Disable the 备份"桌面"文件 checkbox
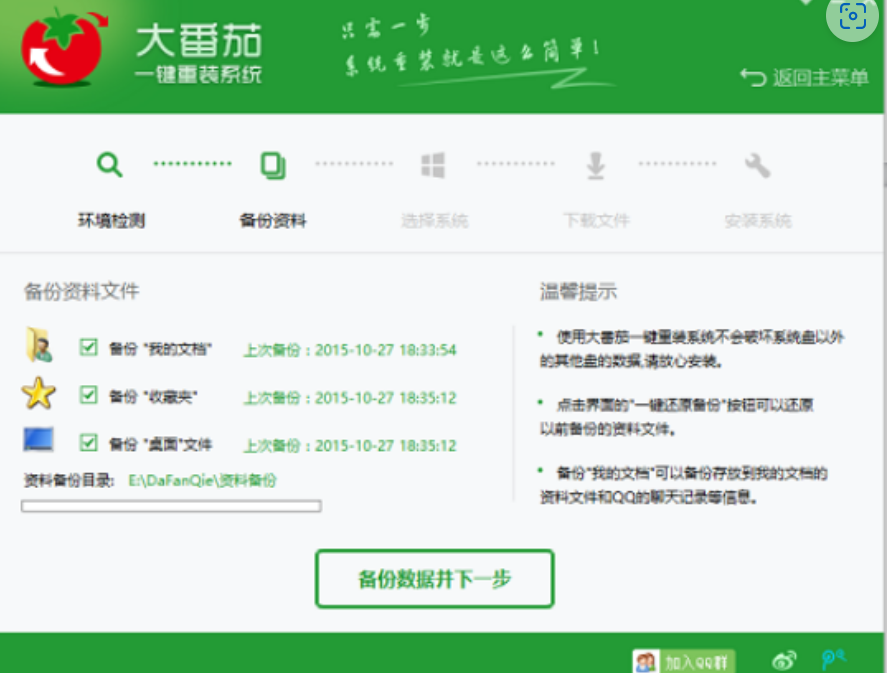The image size is (888, 673). click(x=88, y=443)
